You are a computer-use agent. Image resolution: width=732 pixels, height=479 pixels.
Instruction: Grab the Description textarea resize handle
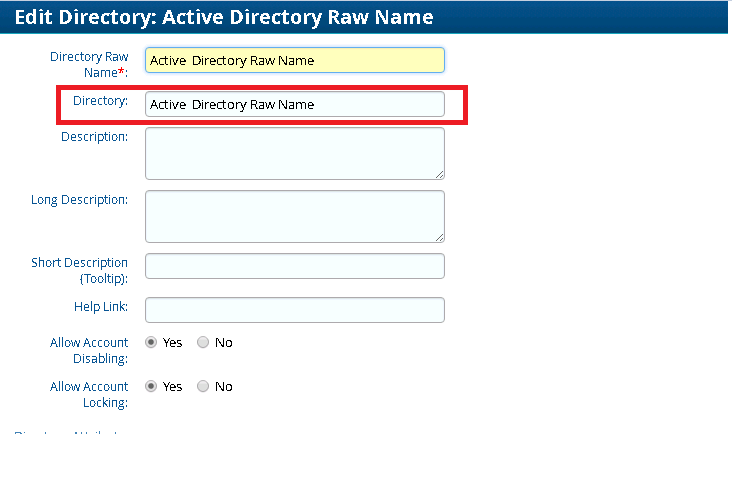coord(439,175)
